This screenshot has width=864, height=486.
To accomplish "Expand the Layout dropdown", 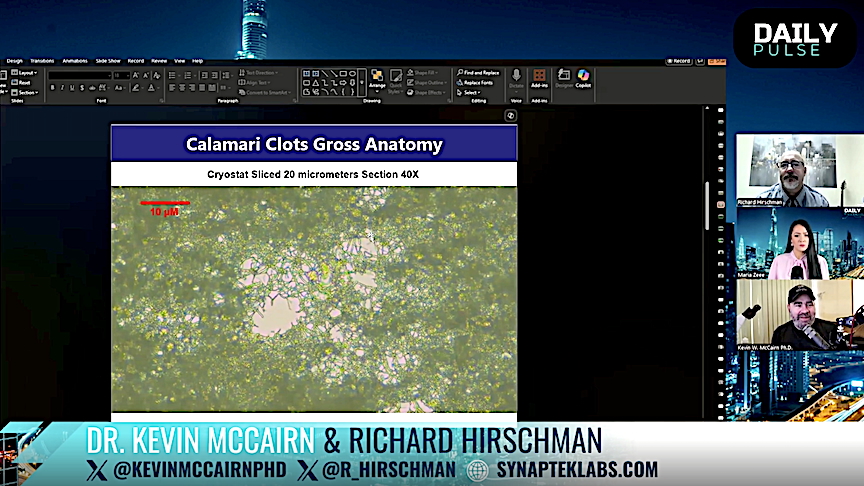I will click(25, 73).
